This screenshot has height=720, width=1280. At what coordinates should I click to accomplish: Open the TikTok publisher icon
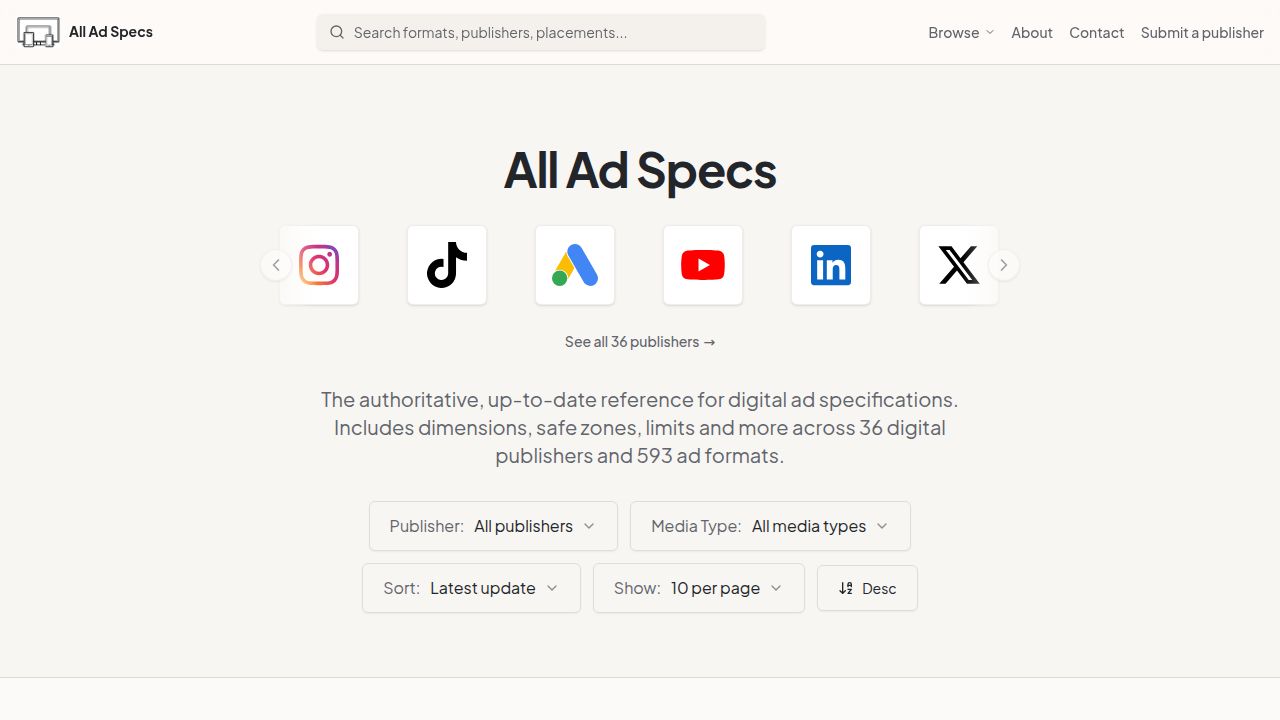(x=447, y=265)
